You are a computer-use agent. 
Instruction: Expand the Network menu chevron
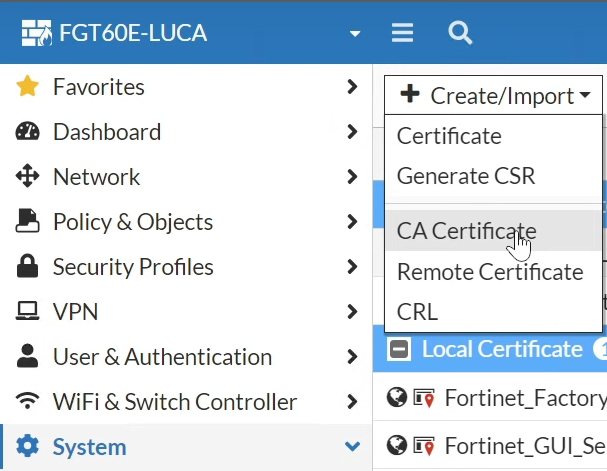tap(352, 176)
